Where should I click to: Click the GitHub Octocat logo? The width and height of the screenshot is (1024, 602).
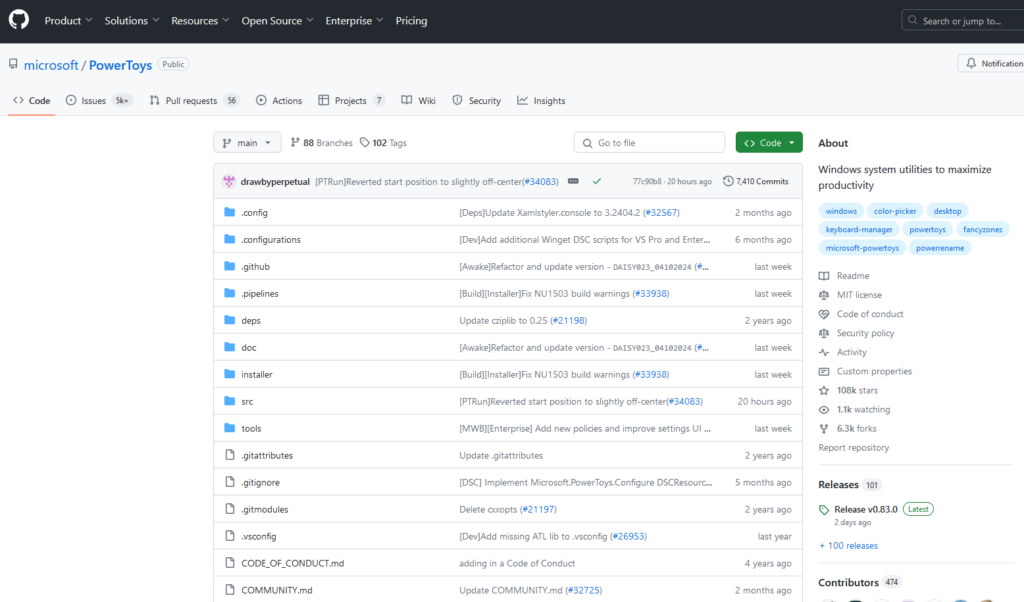pos(19,20)
